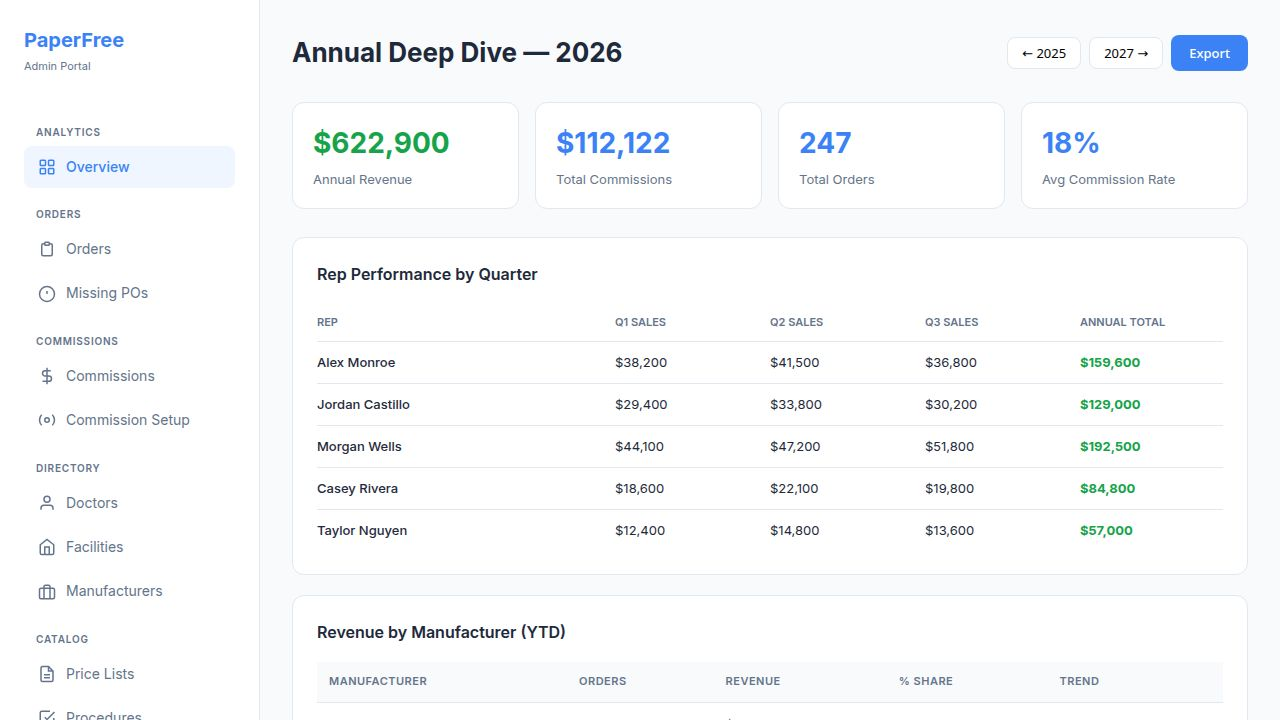Click the Orders clipboard icon
1280x720 pixels.
47,248
